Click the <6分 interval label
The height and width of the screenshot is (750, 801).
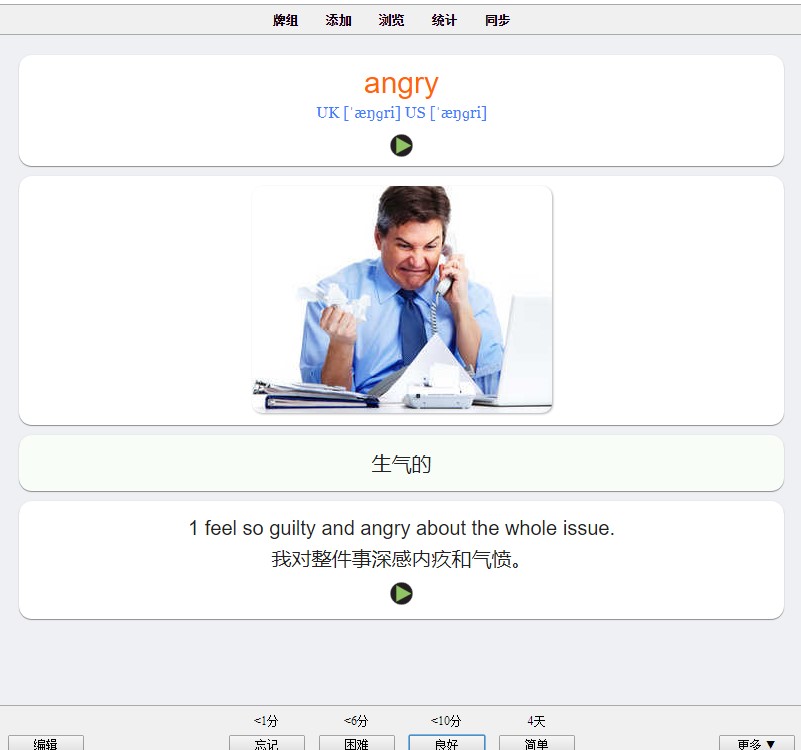click(x=356, y=721)
